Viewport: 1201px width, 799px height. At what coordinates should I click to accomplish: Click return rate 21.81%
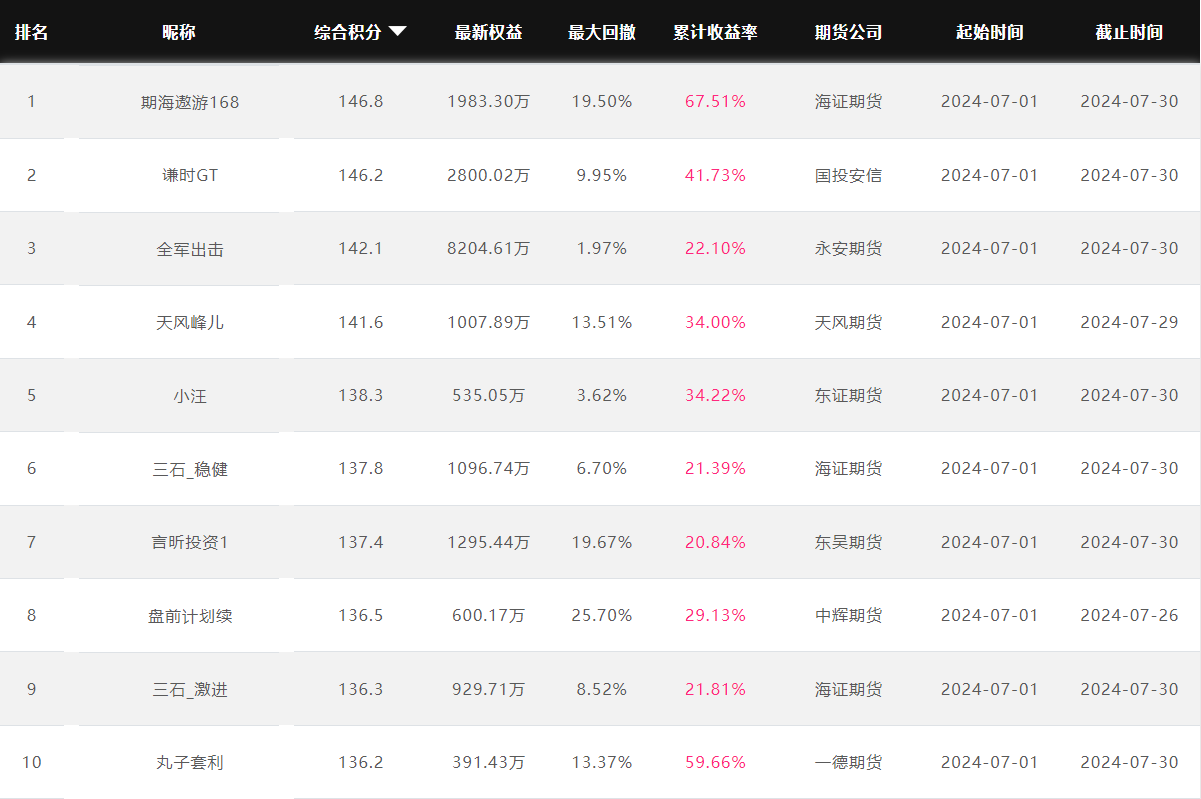coord(715,689)
